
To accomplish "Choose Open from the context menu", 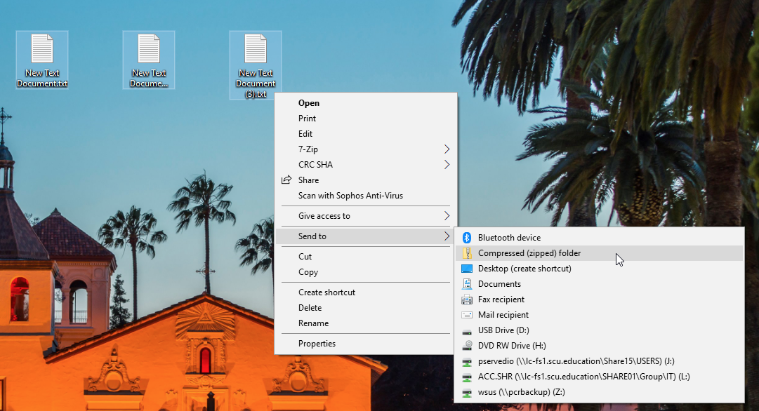I will click(365, 103).
